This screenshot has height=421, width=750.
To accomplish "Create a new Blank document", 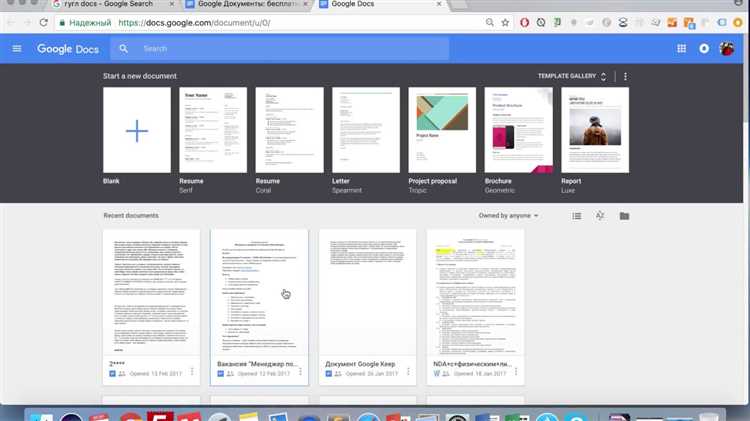I will (137, 130).
